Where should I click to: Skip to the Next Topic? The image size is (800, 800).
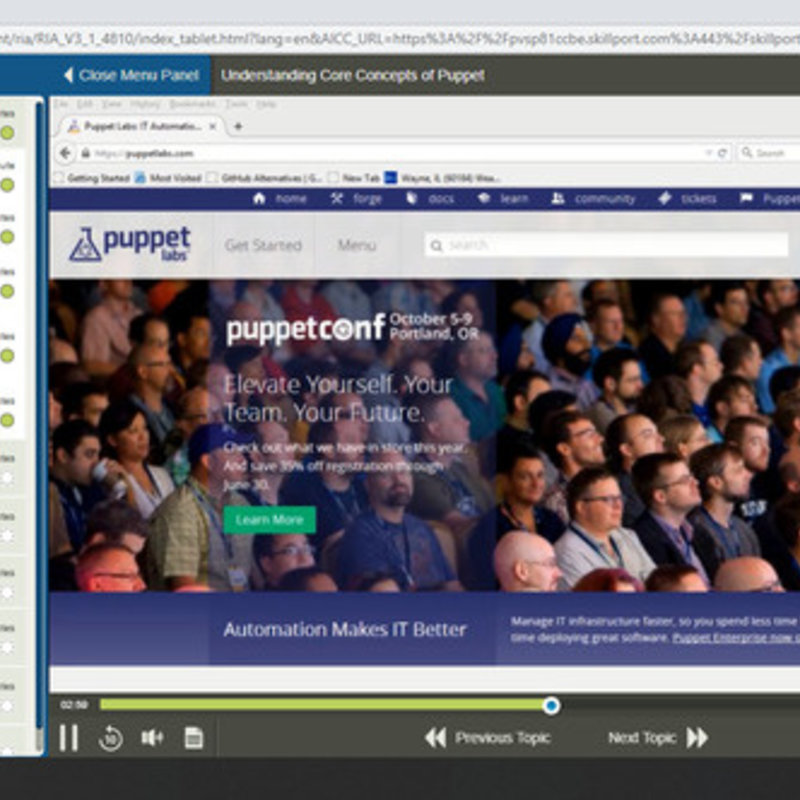click(x=658, y=738)
